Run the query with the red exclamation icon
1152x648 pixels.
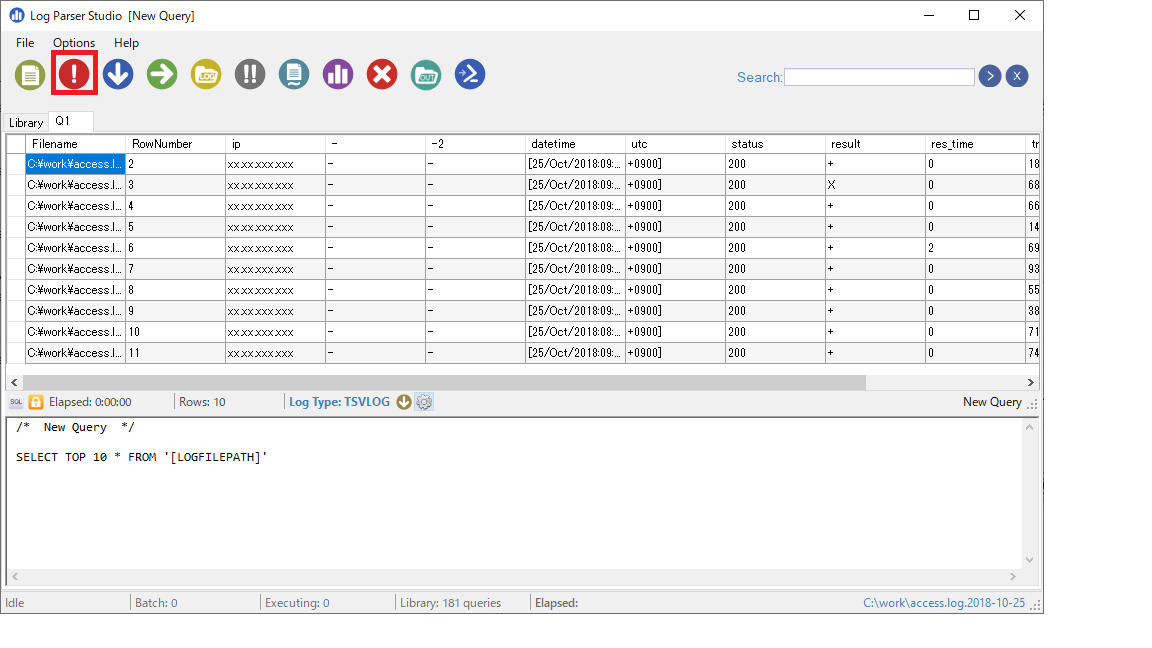click(73, 75)
